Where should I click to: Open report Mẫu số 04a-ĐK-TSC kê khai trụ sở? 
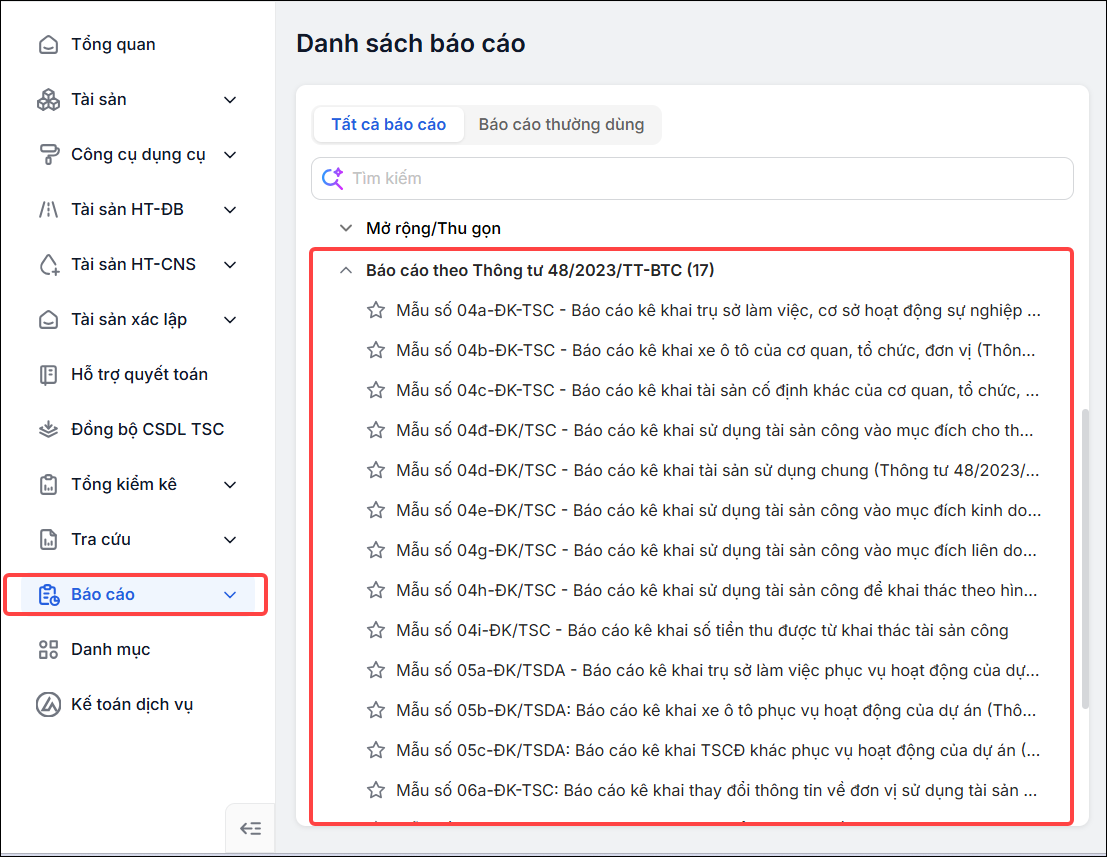[718, 311]
